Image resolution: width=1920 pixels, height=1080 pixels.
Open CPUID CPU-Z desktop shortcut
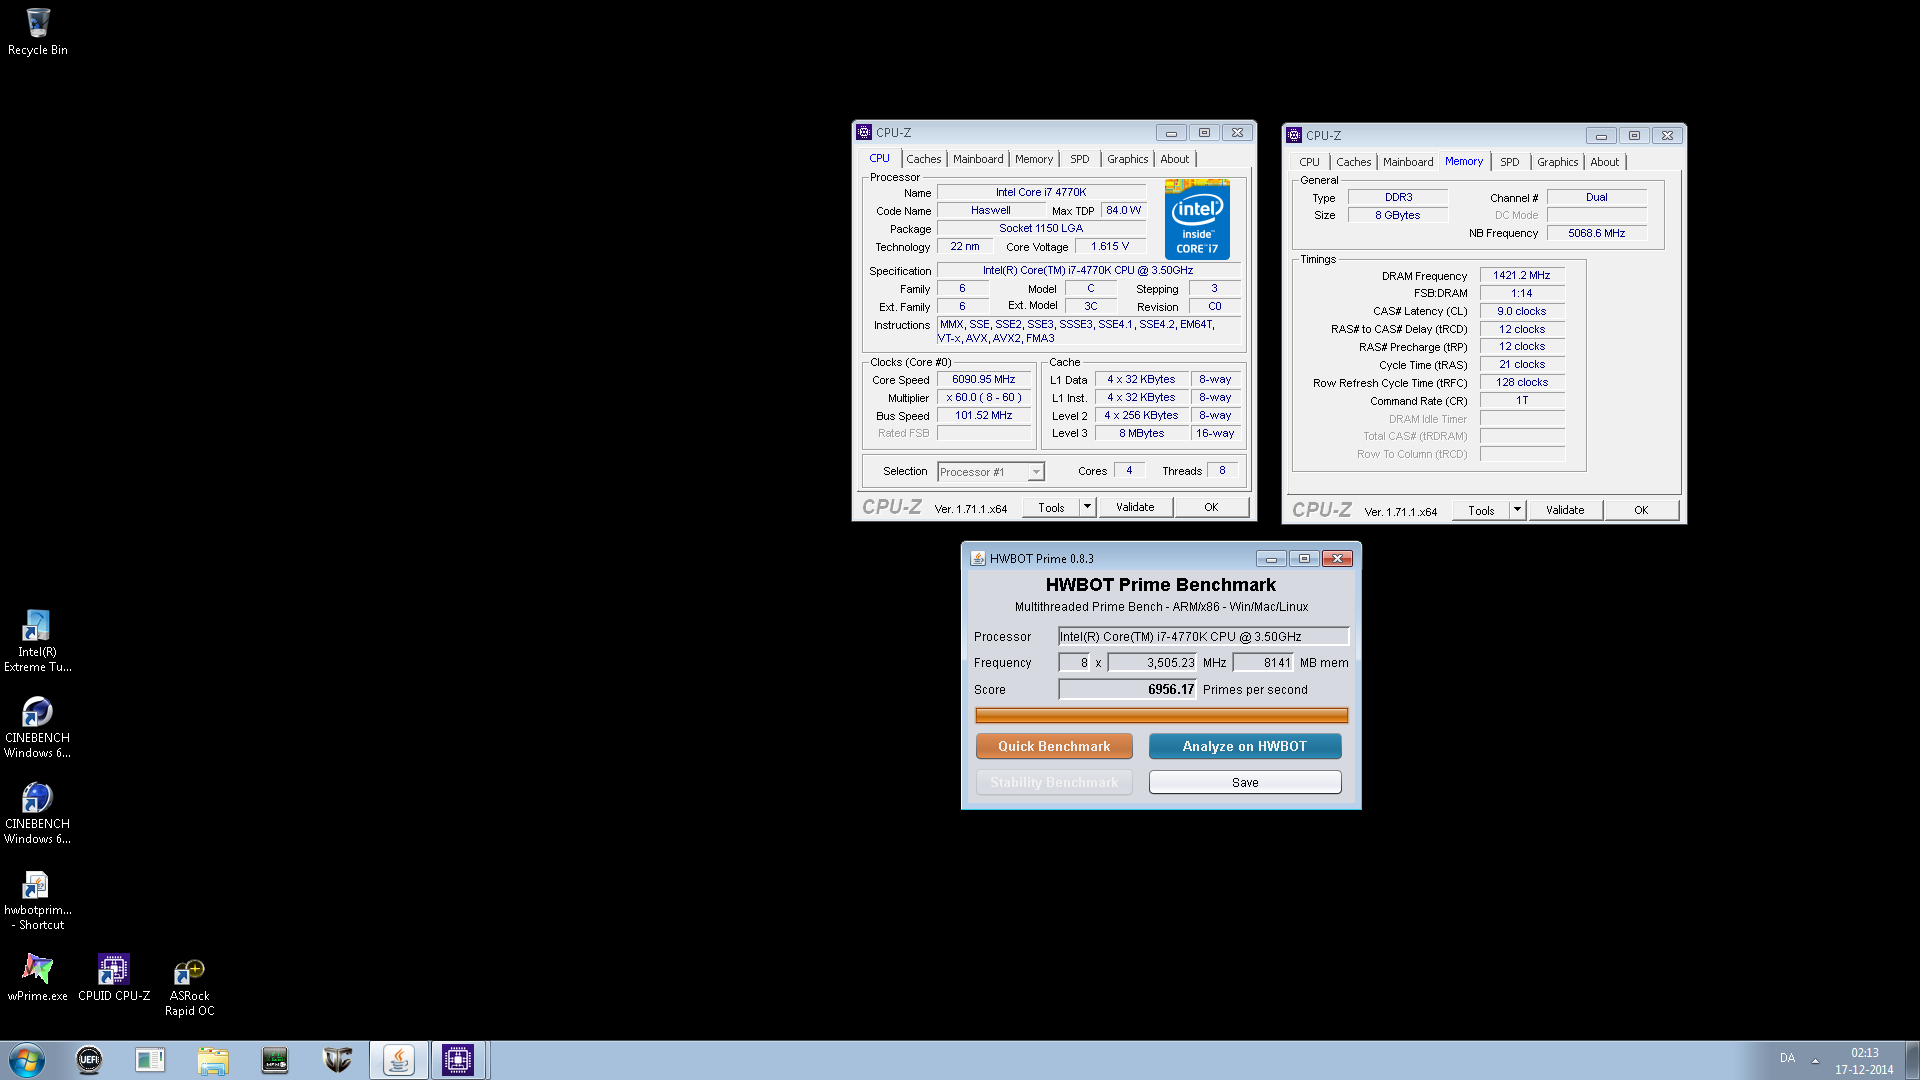pos(114,977)
